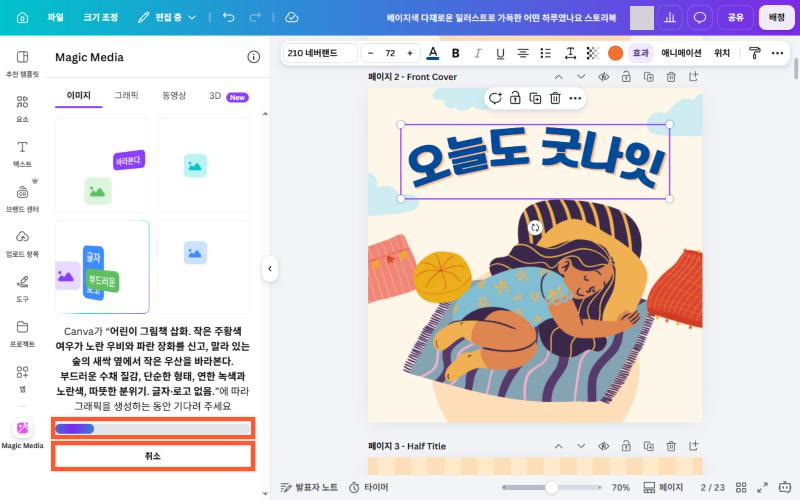This screenshot has height=500, width=800.
Task: Open the 텍스트 text panel
Action: [22, 154]
